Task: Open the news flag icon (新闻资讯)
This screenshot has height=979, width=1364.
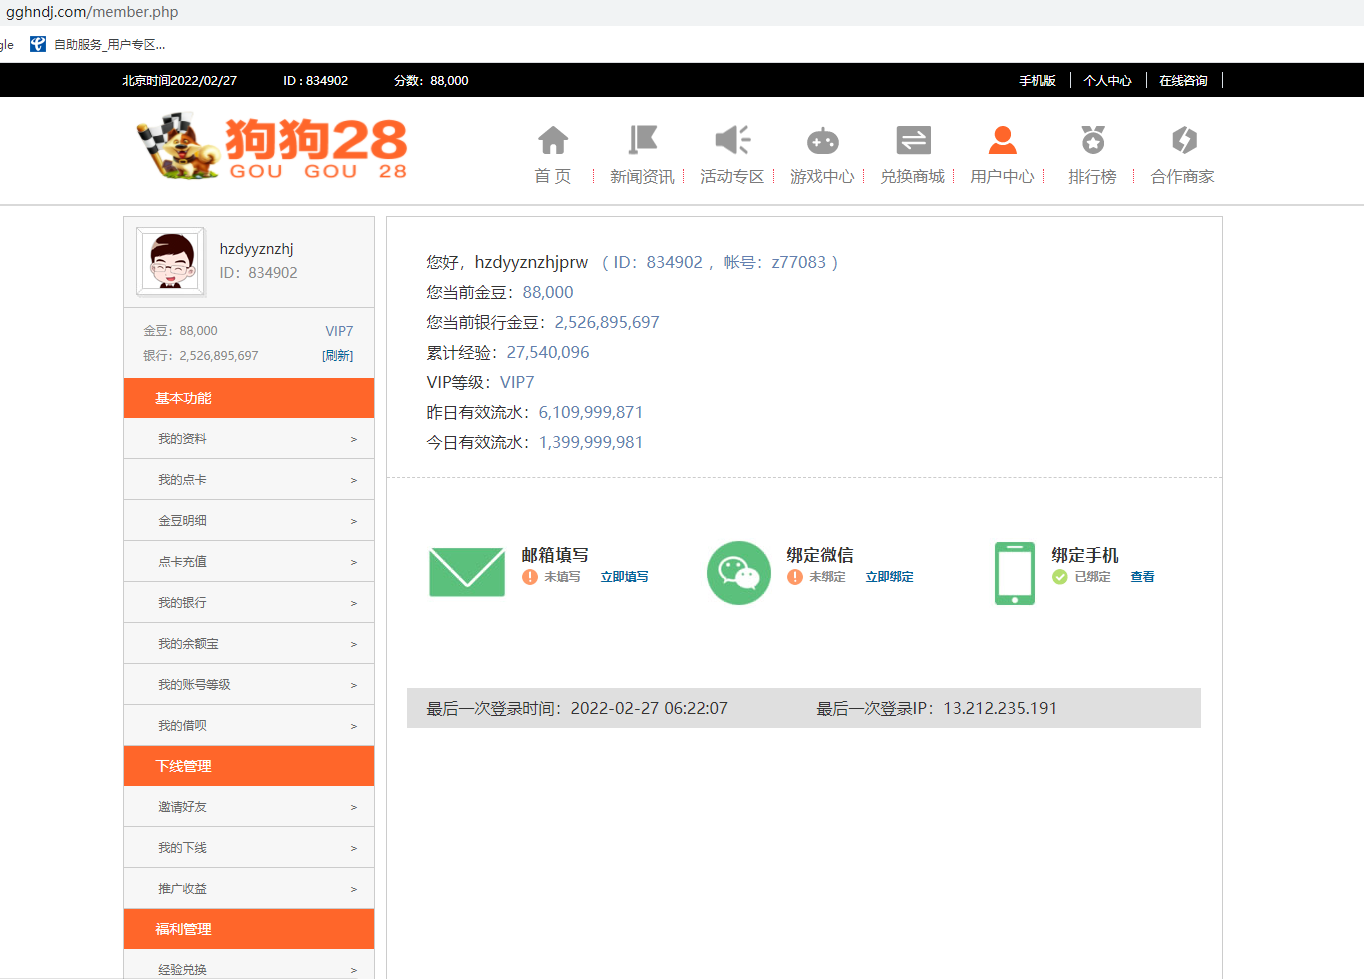Action: [x=642, y=141]
